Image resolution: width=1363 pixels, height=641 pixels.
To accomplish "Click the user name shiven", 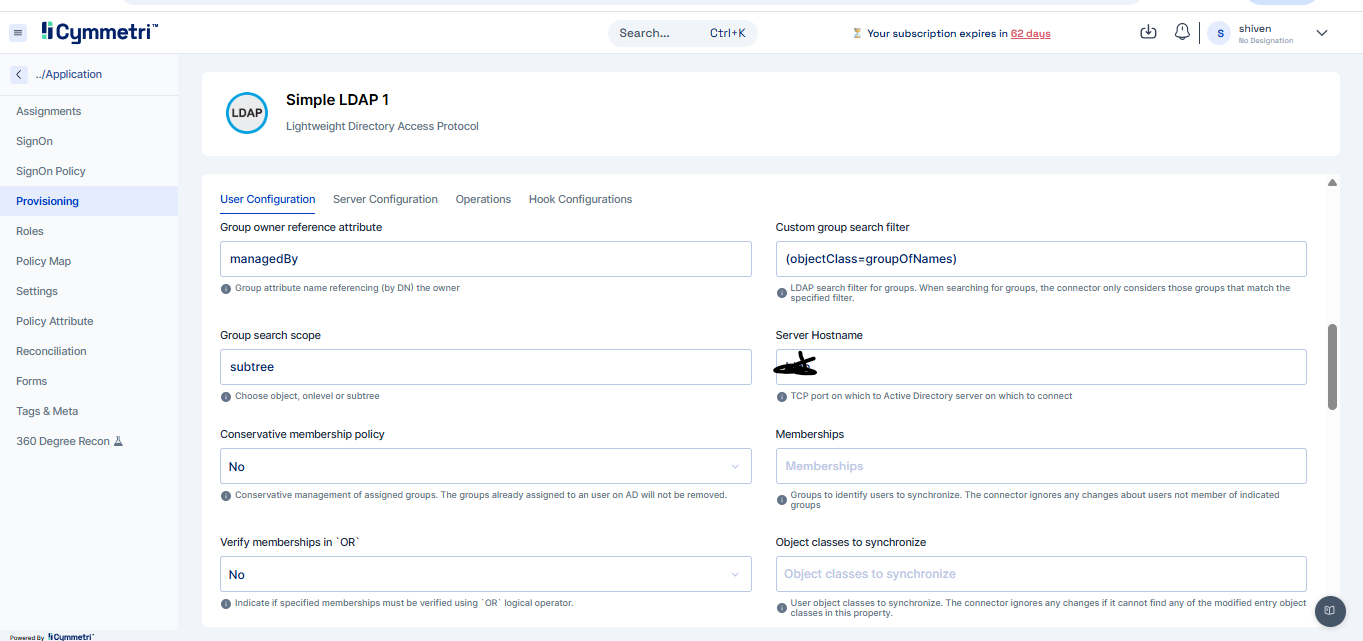I will pyautogui.click(x=1255, y=28).
